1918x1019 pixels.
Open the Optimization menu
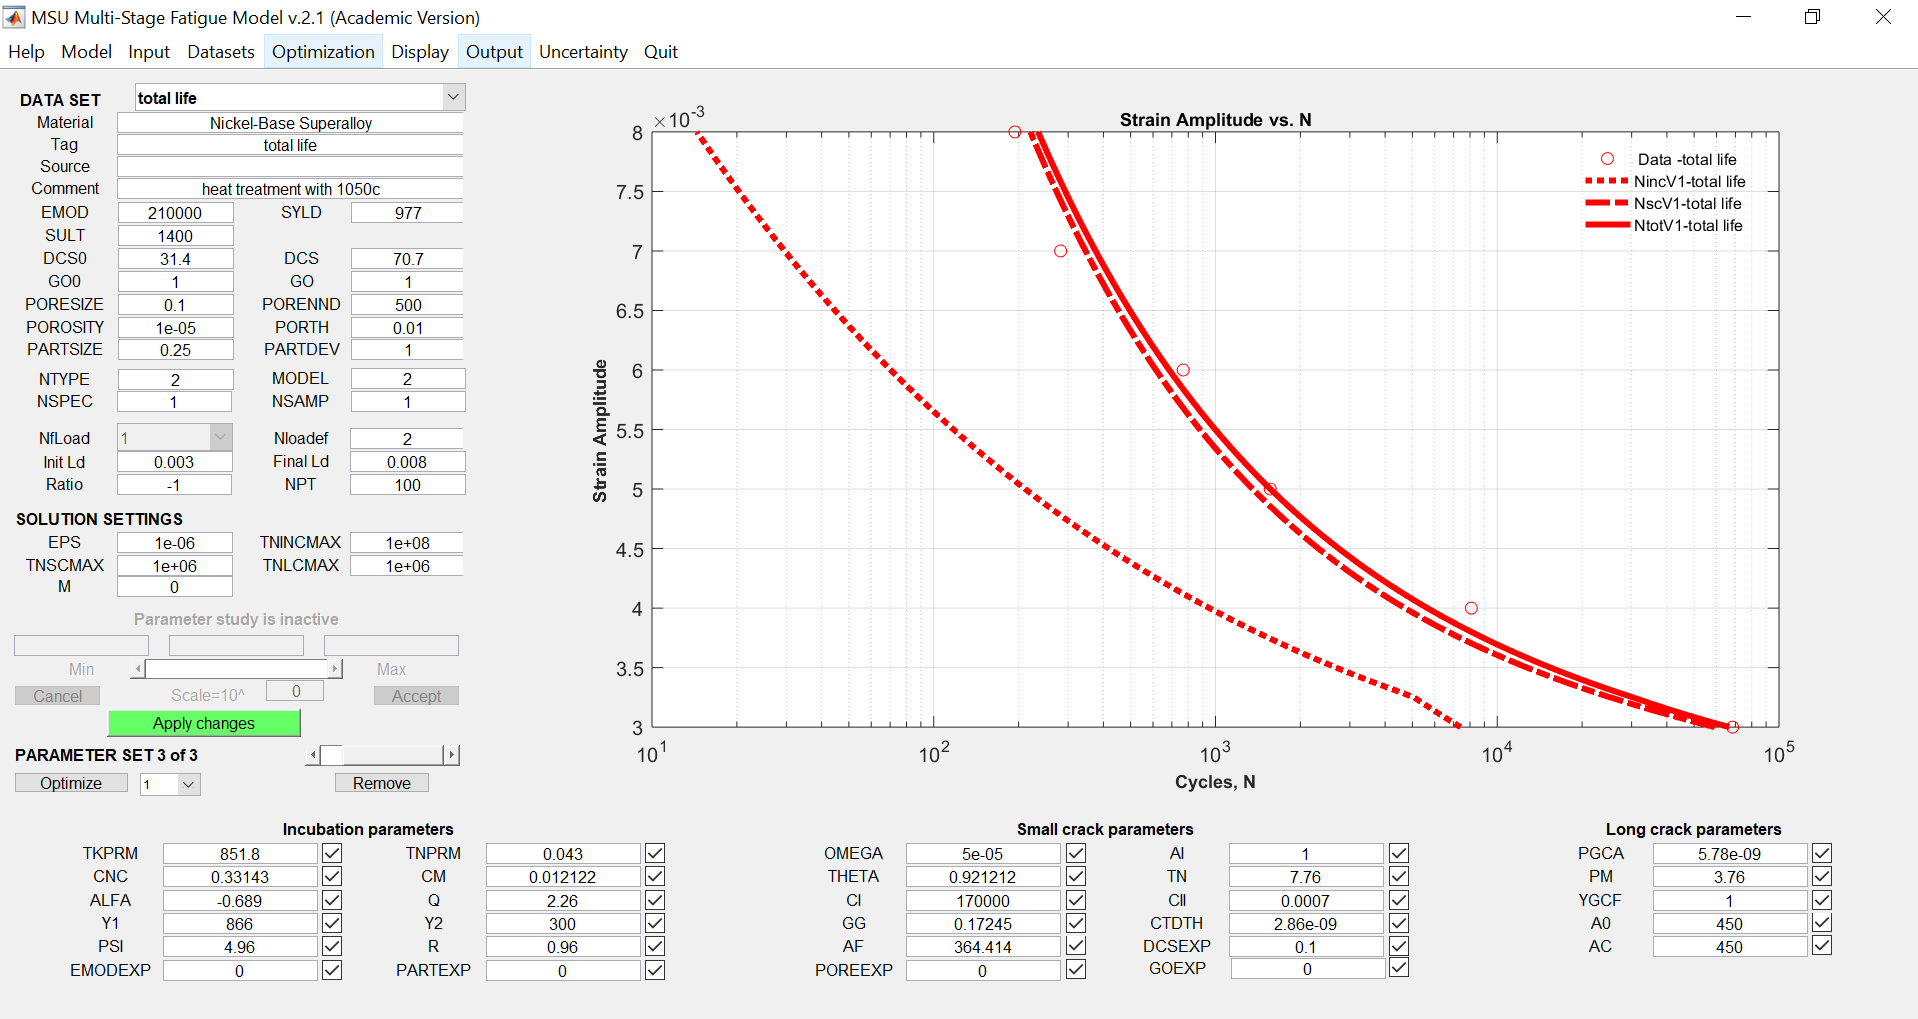point(322,52)
